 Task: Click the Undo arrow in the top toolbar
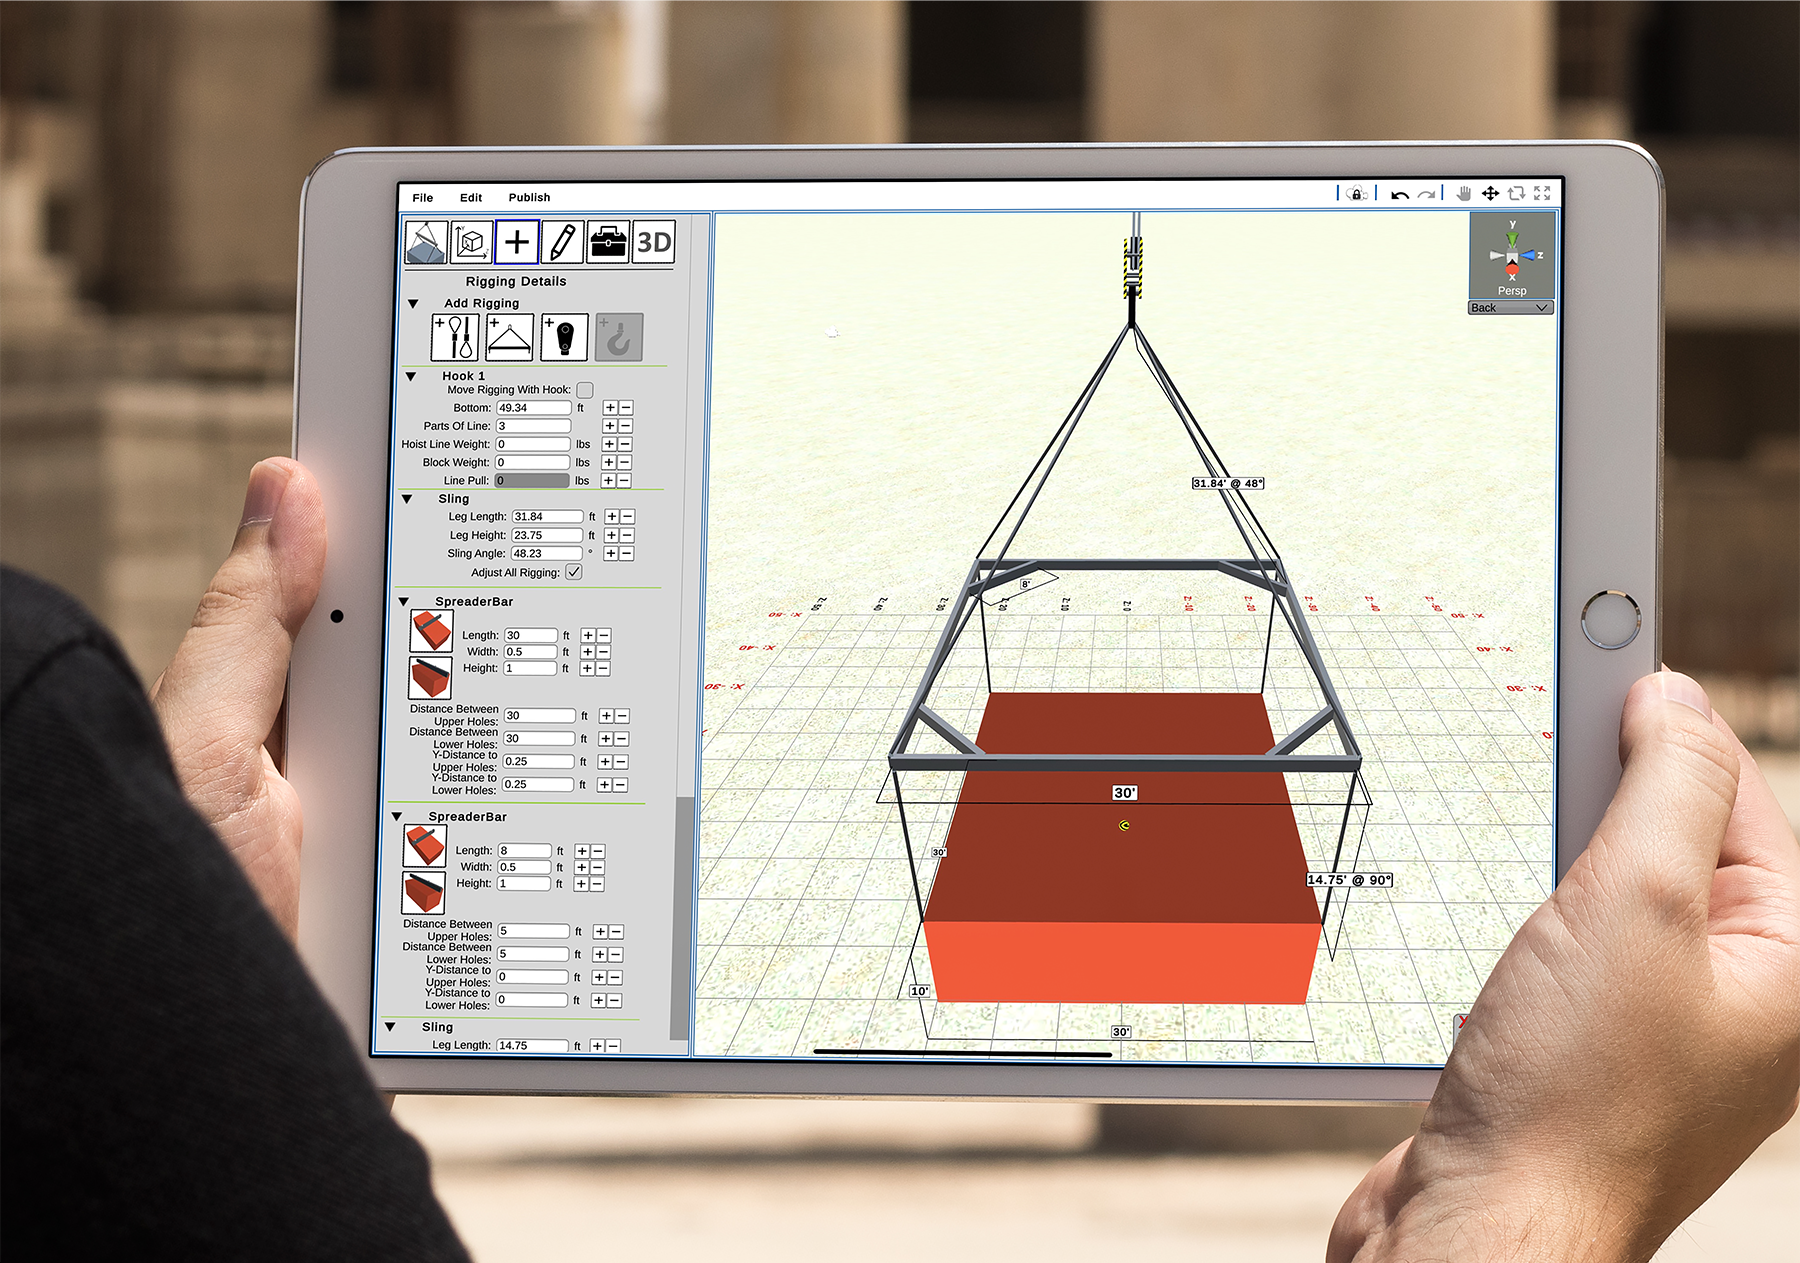[x=1400, y=193]
